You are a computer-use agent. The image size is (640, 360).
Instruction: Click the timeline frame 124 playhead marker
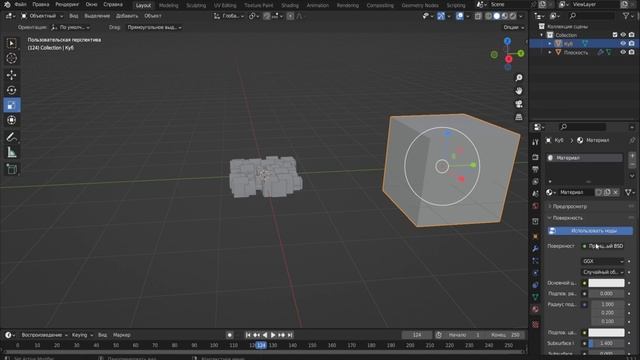pos(261,345)
